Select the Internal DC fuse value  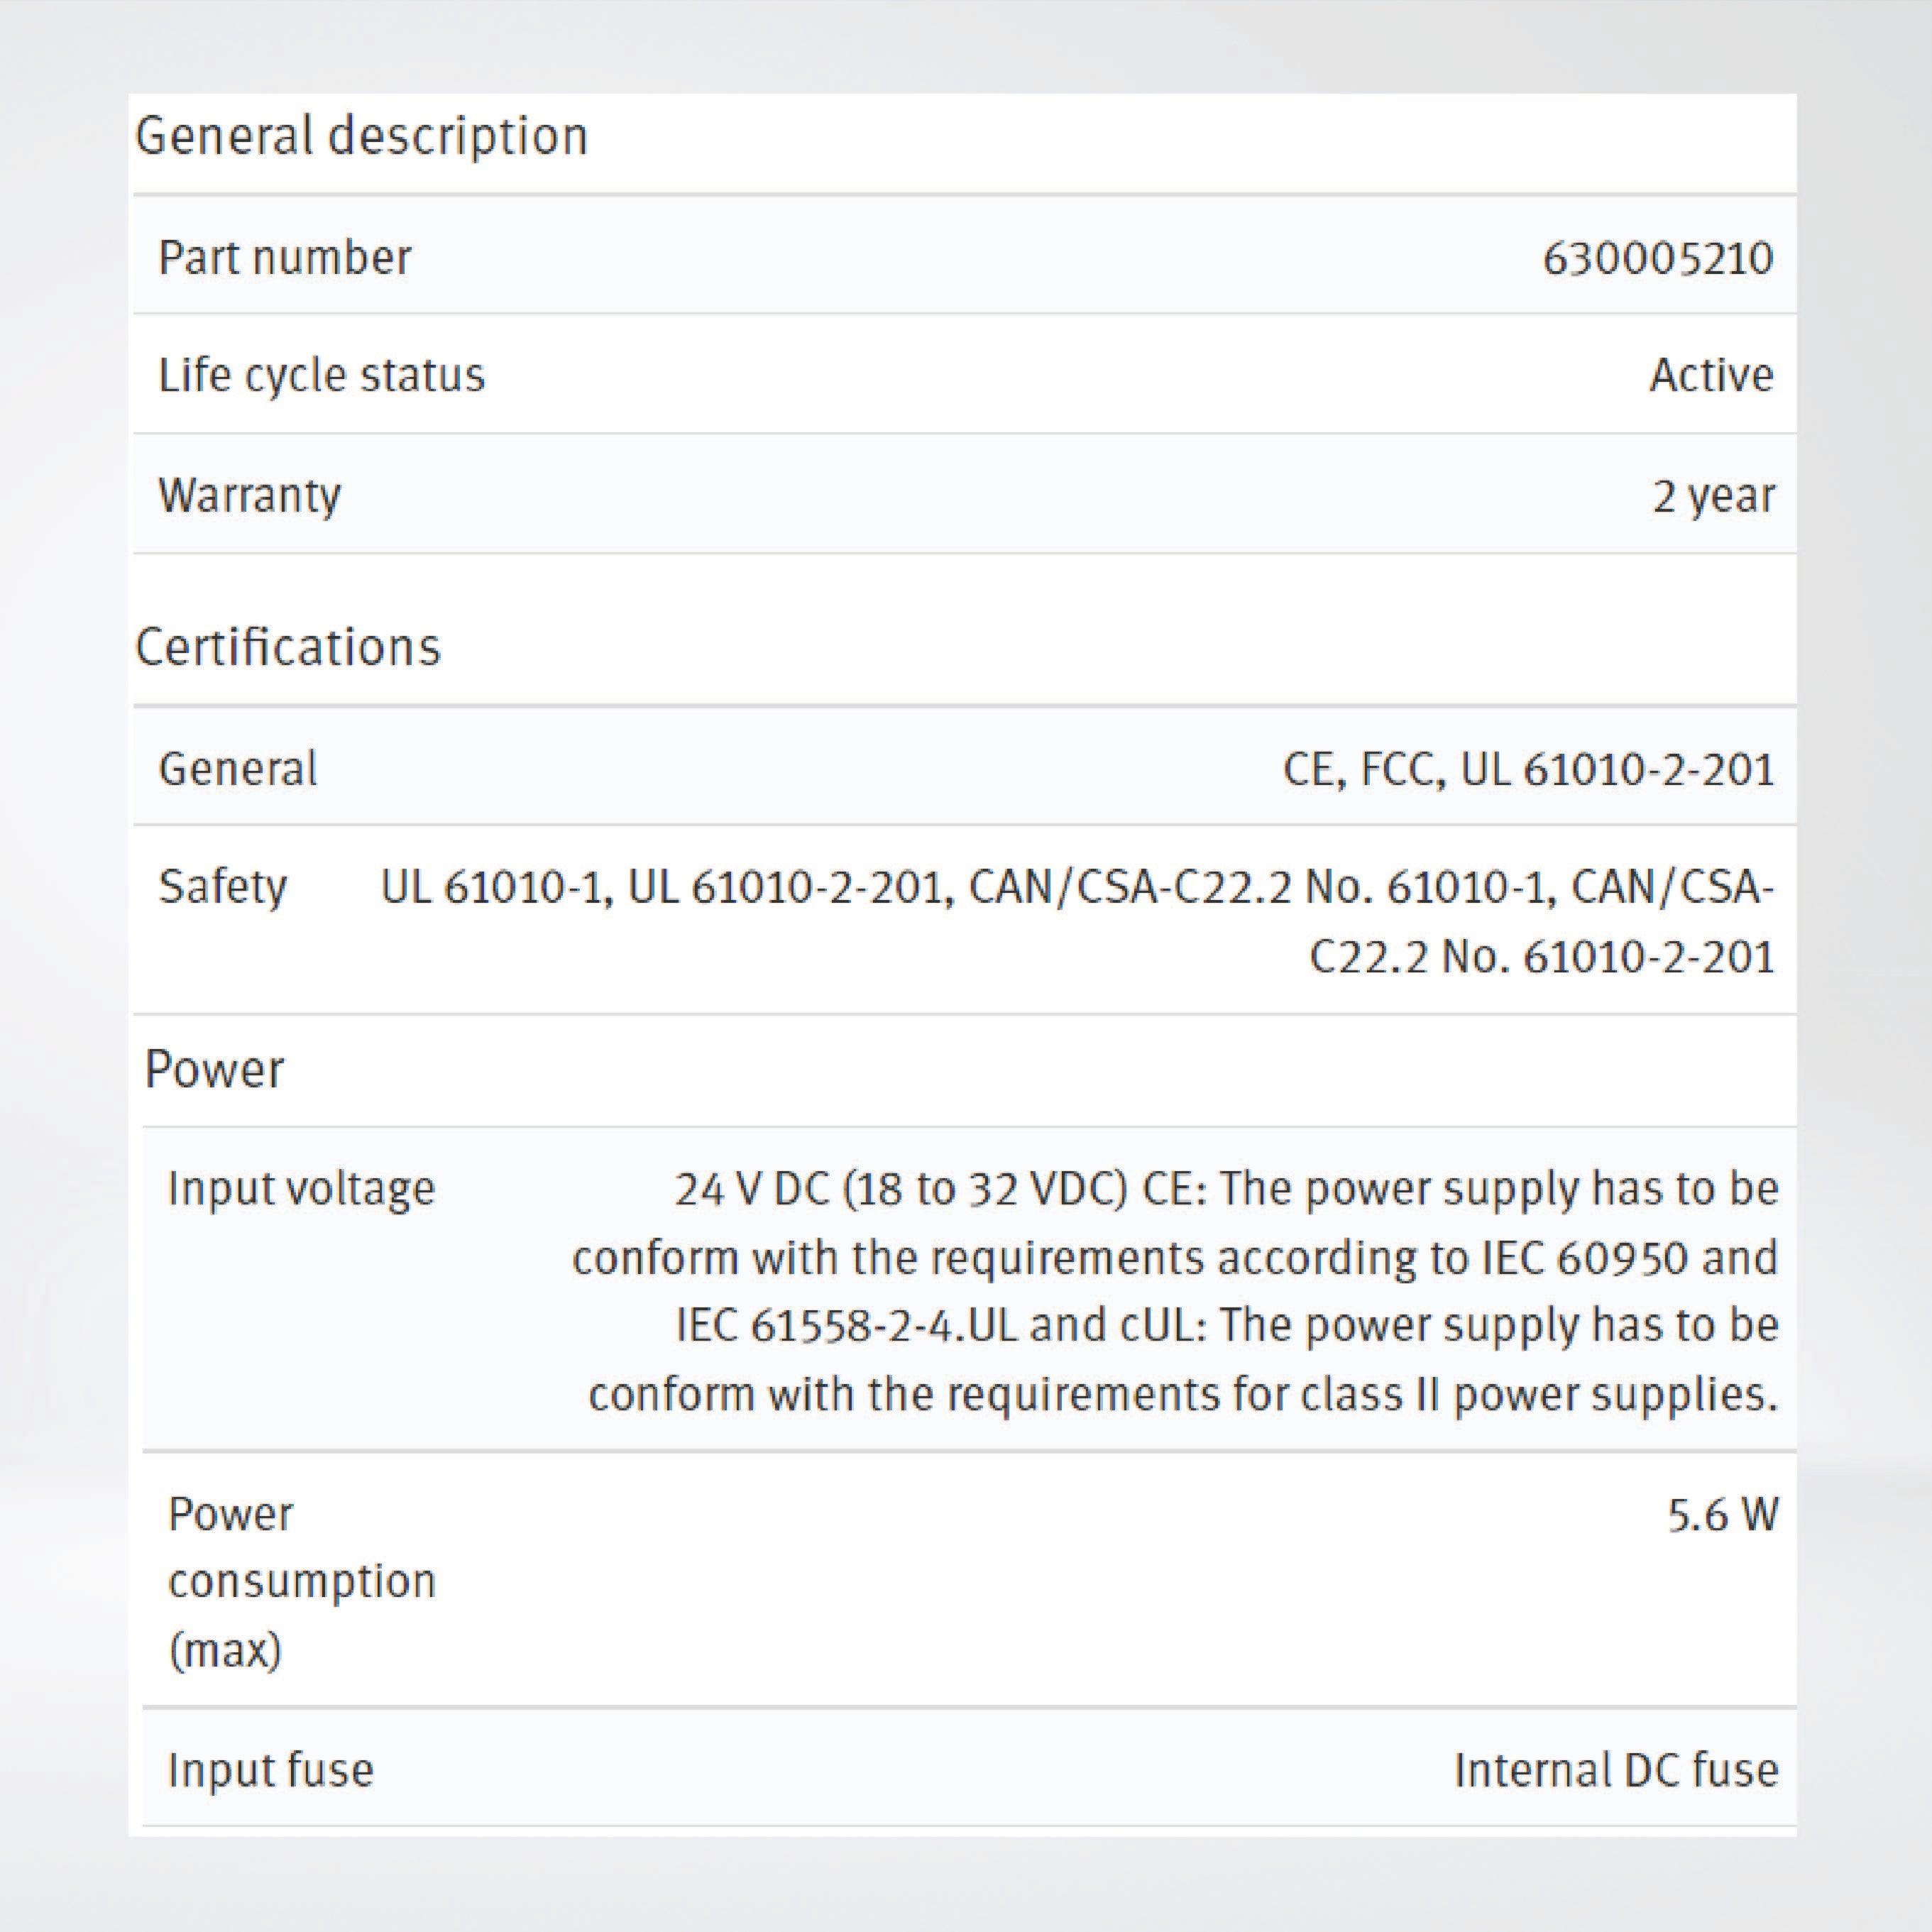pyautogui.click(x=1616, y=1770)
